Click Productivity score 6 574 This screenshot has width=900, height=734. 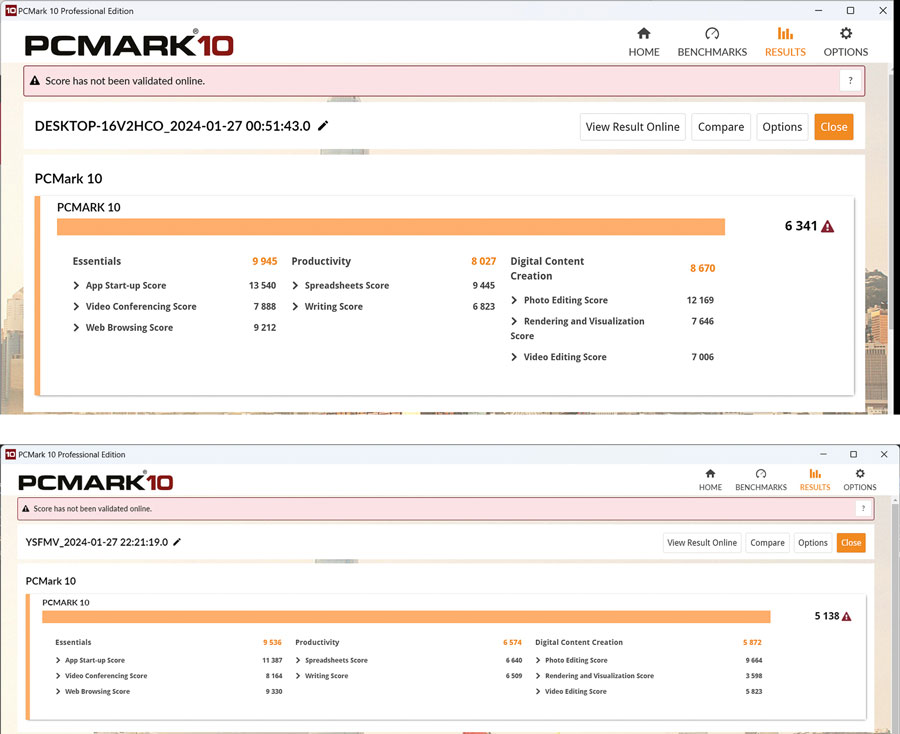pyautogui.click(x=513, y=642)
